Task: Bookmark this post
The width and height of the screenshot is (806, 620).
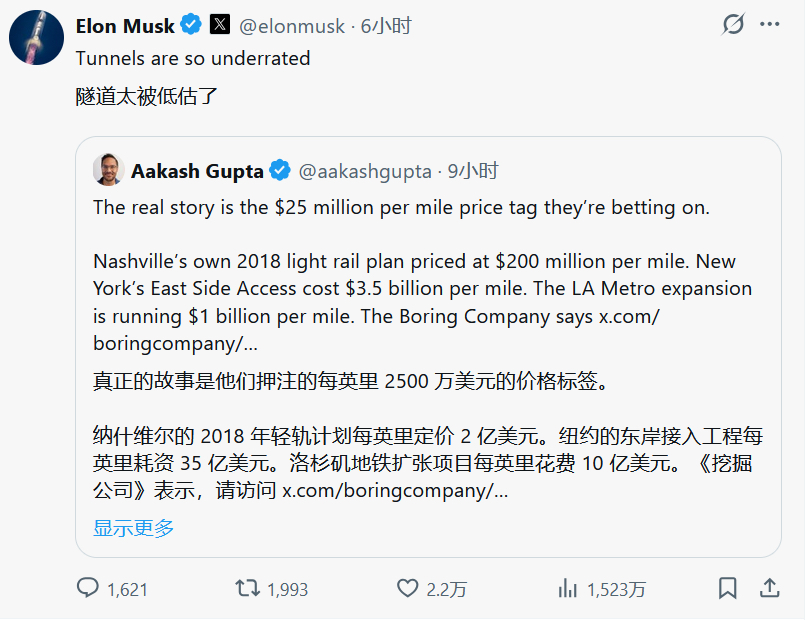Action: click(728, 588)
